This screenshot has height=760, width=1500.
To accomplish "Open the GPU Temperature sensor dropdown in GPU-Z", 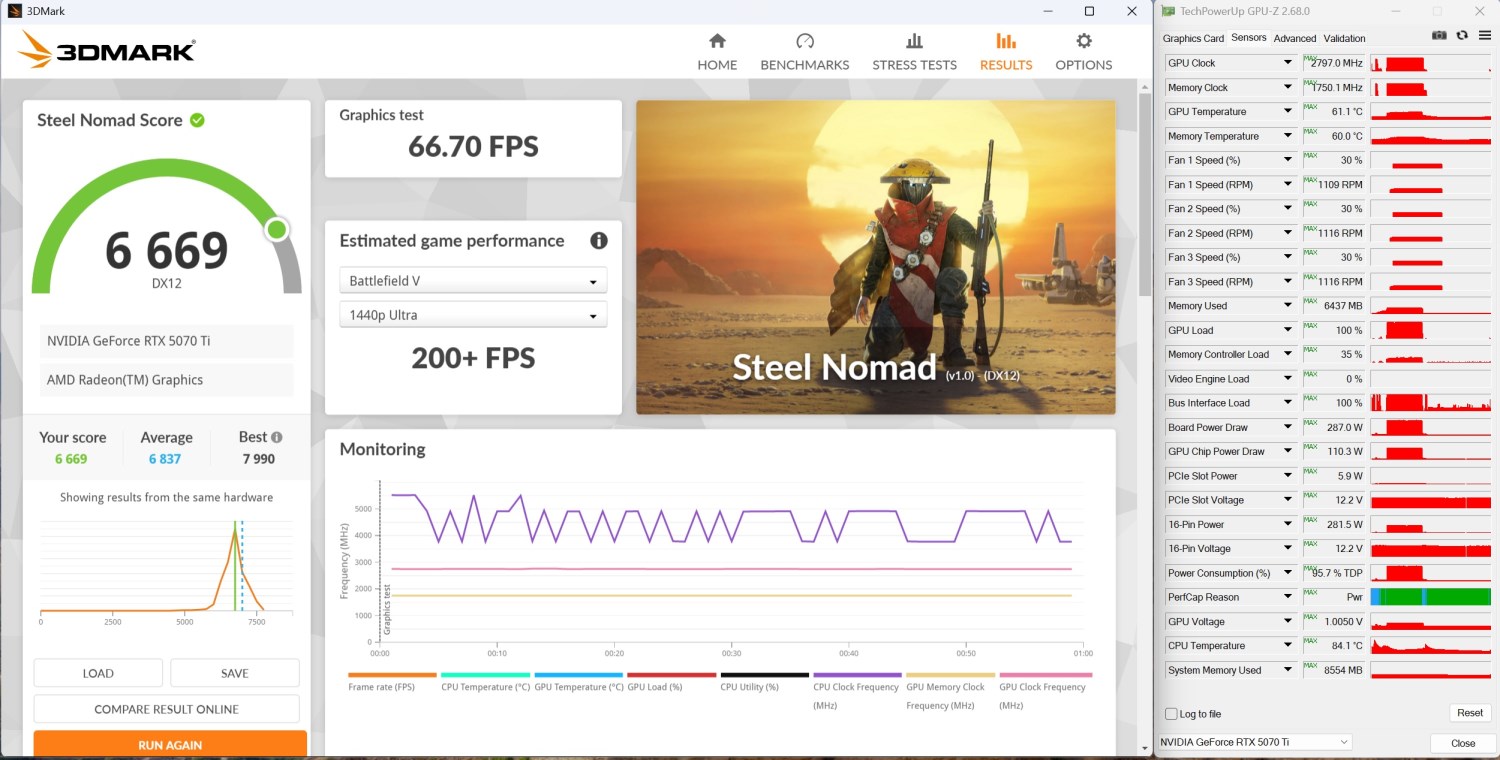I will (1288, 112).
